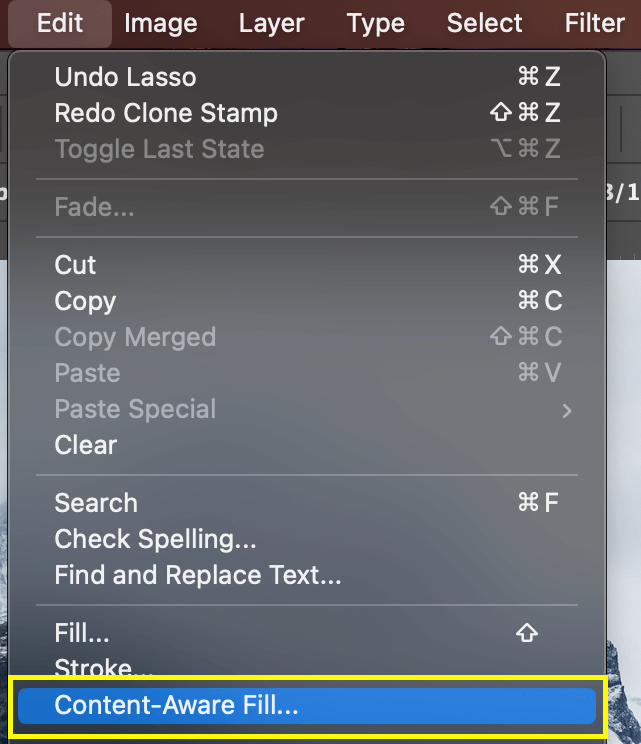Expand the Paste Special submenu arrow
641x744 pixels.
tap(567, 410)
